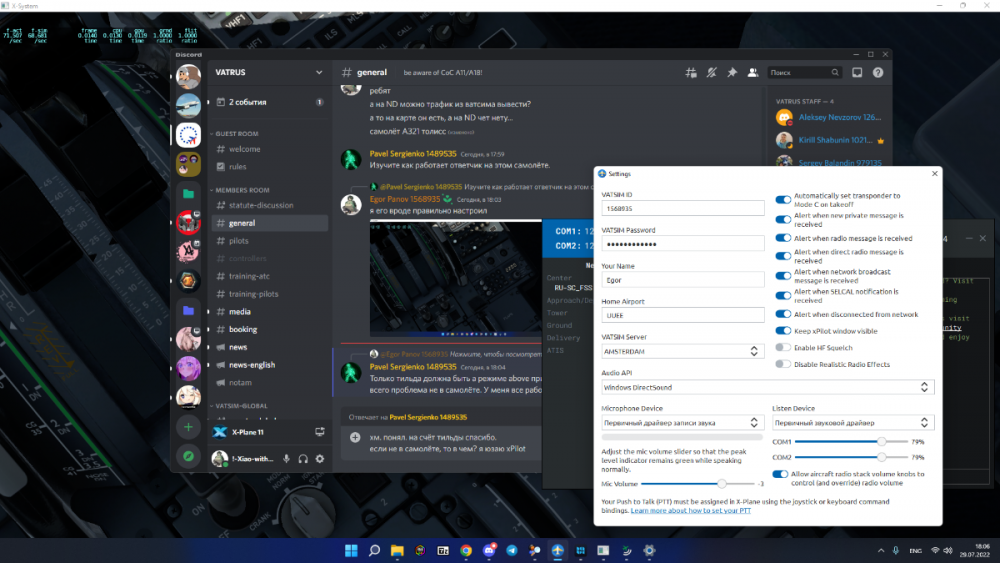Image resolution: width=1000 pixels, height=563 pixels.
Task: Toggle Keep xPilot window visible off
Action: pos(783,330)
